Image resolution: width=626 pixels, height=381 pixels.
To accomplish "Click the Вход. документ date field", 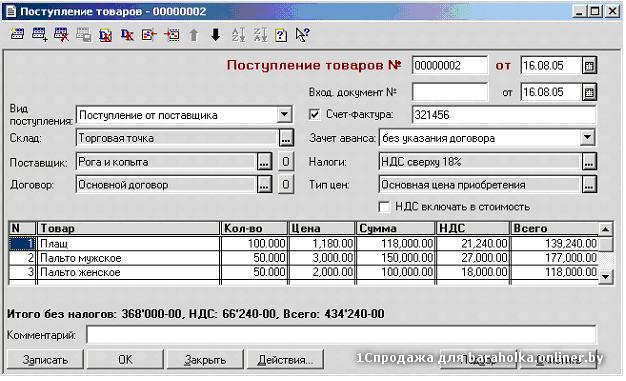I will 551,93.
